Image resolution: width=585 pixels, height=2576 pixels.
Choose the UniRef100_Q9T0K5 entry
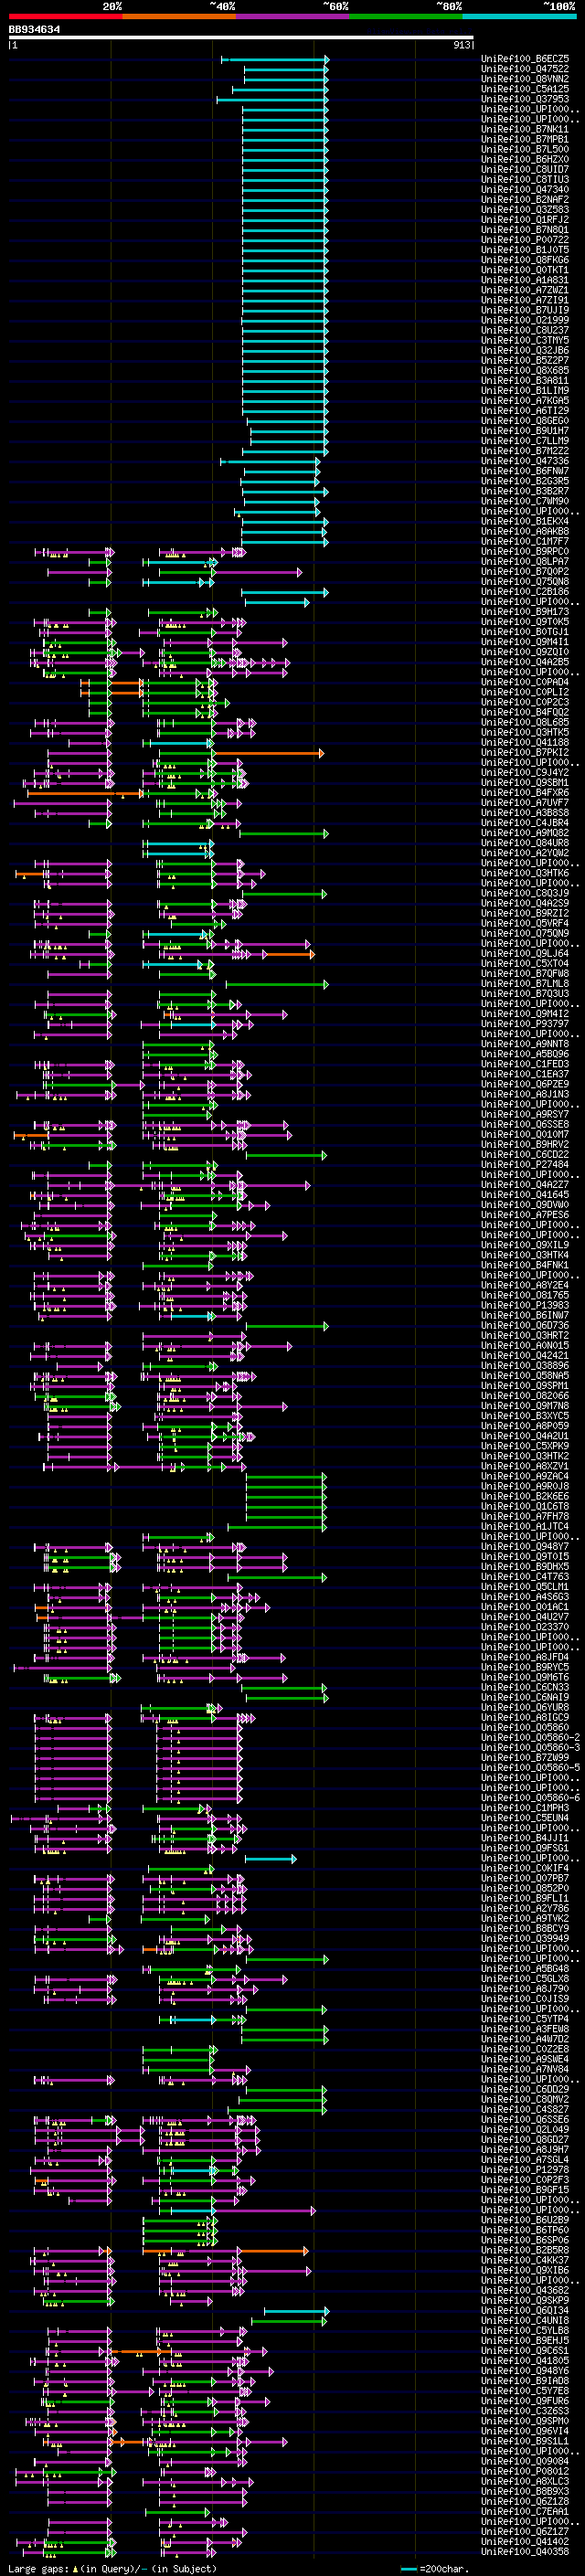coord(525,621)
